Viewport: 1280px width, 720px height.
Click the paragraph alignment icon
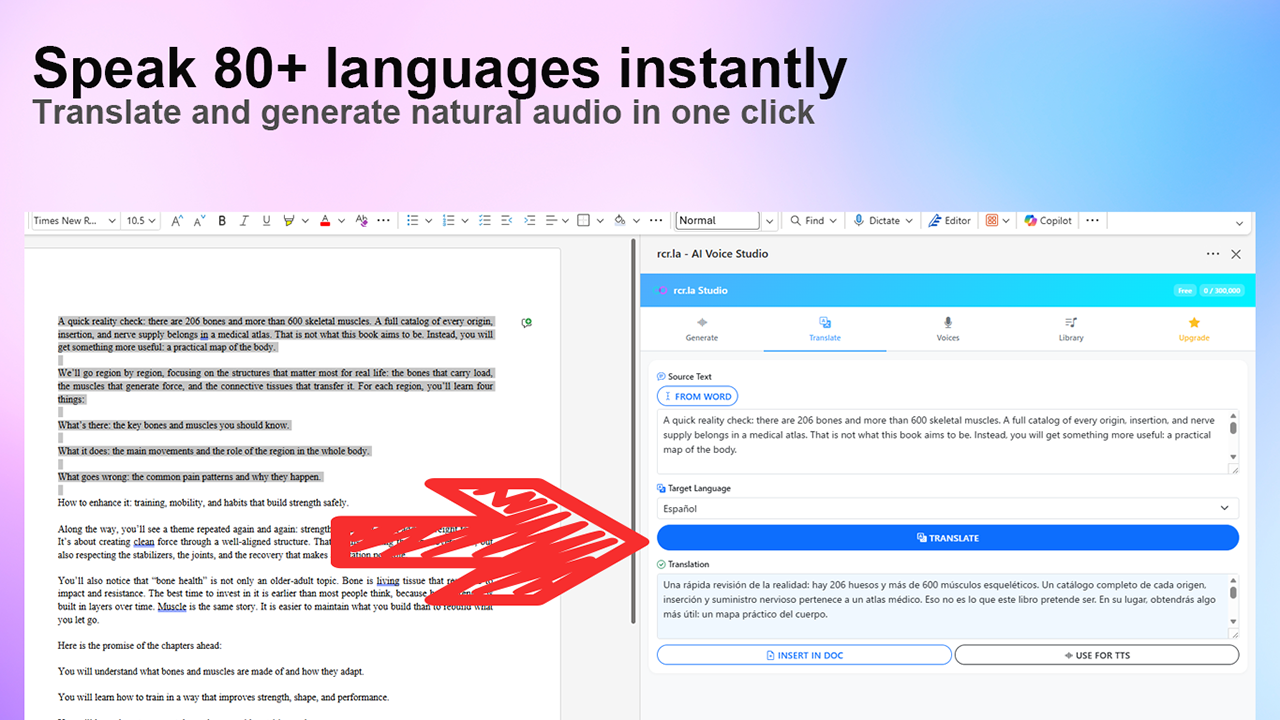pos(551,221)
